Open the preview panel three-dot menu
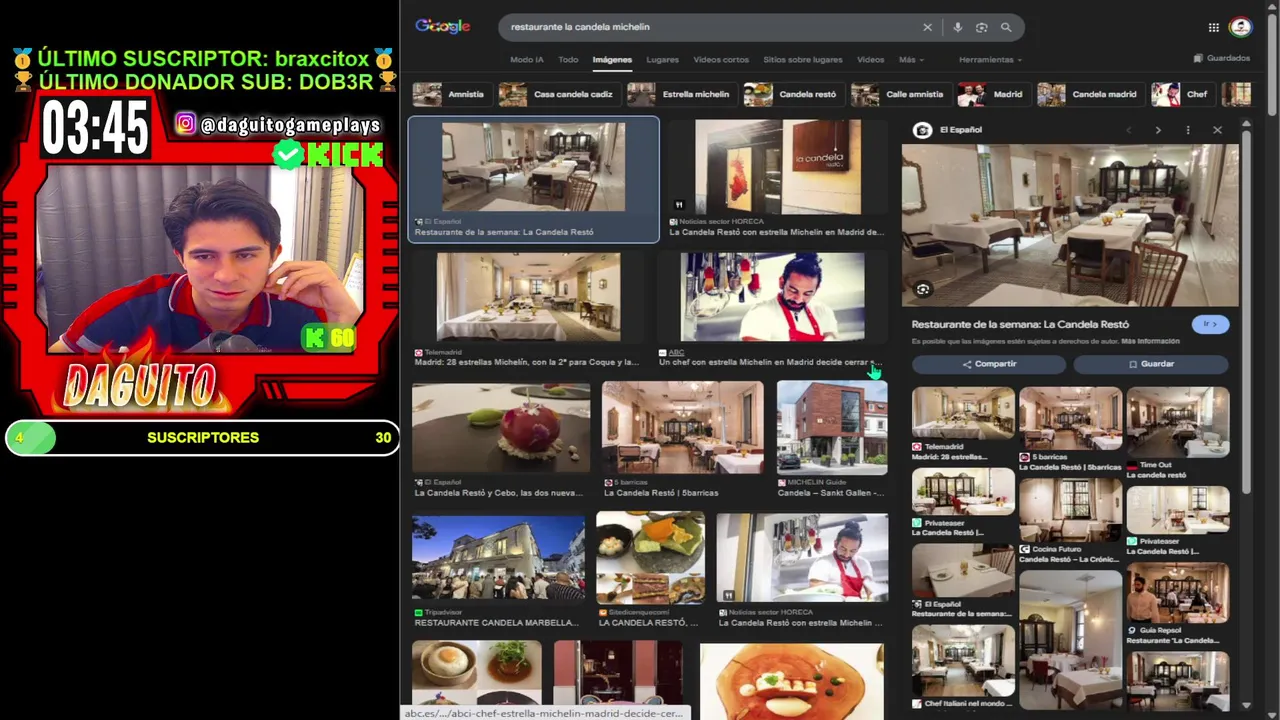1280x720 pixels. 1188,130
